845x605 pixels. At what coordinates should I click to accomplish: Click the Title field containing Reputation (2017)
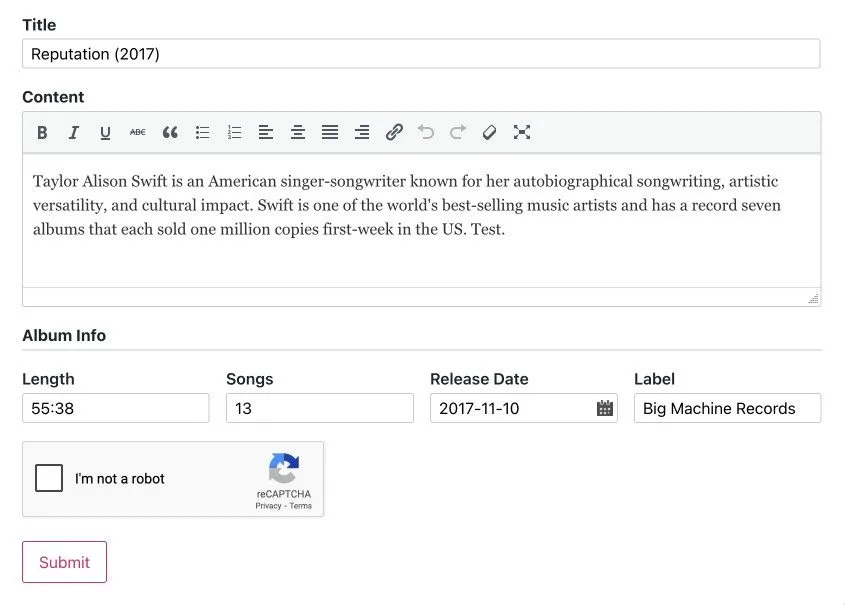coord(421,54)
